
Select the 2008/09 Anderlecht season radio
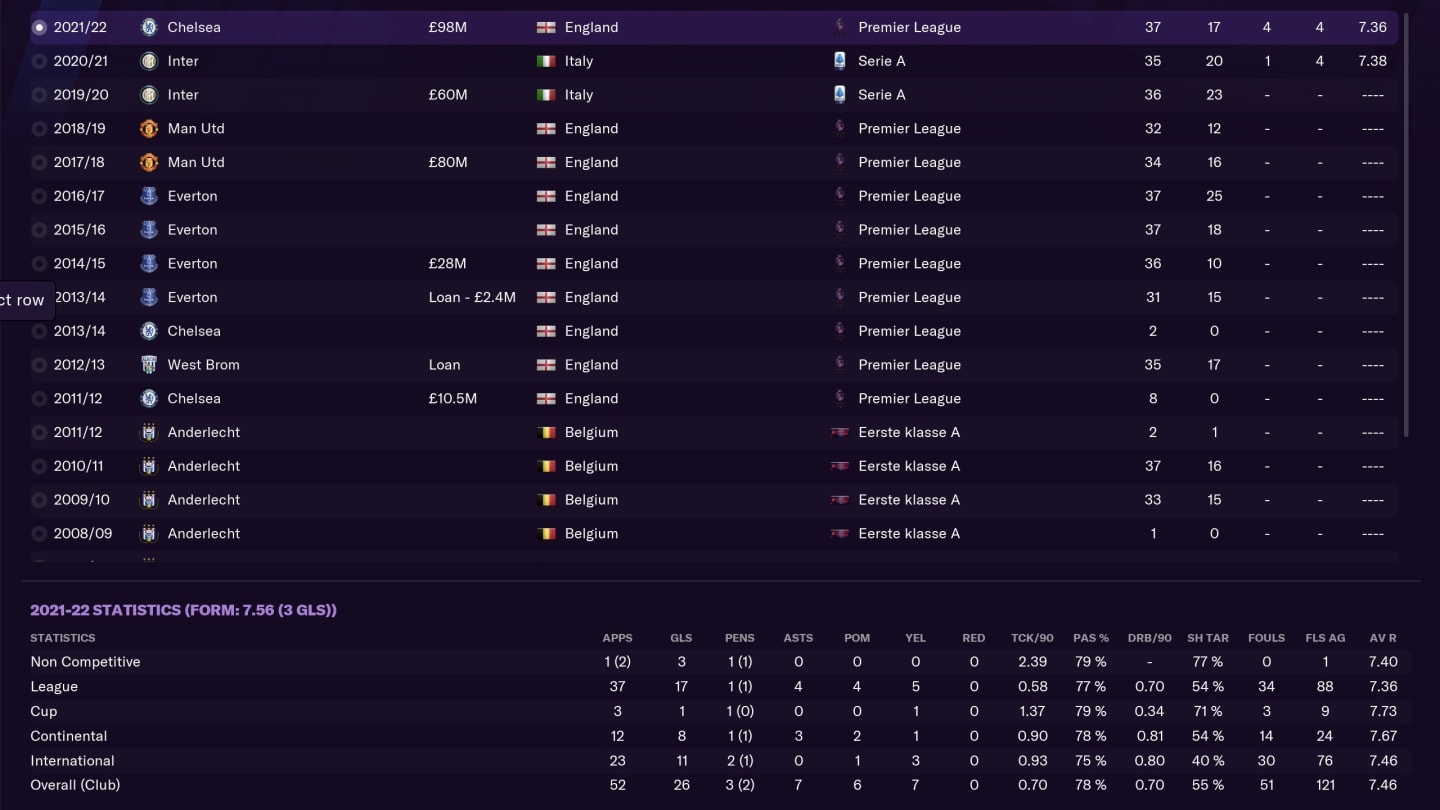(39, 533)
